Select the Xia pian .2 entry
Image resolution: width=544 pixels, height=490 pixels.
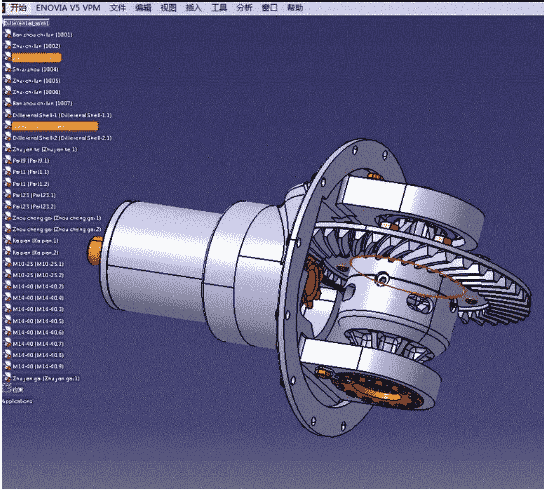(36, 252)
